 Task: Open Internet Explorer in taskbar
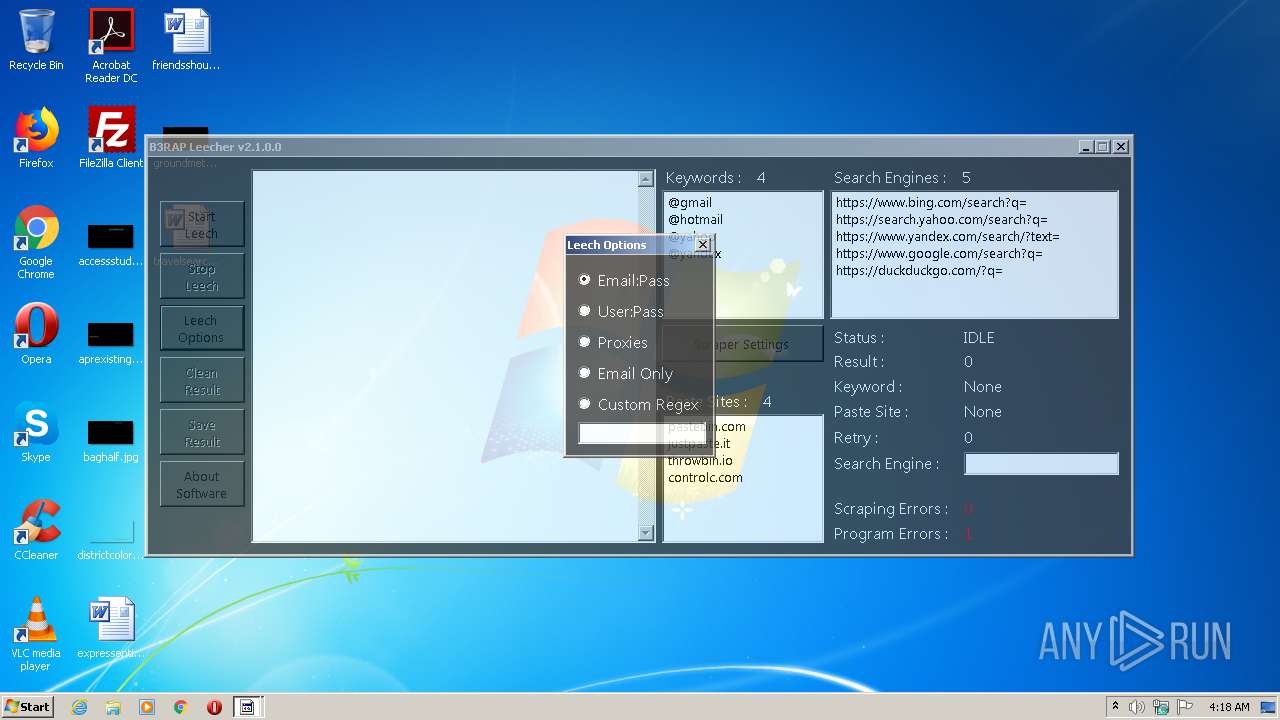[x=80, y=707]
